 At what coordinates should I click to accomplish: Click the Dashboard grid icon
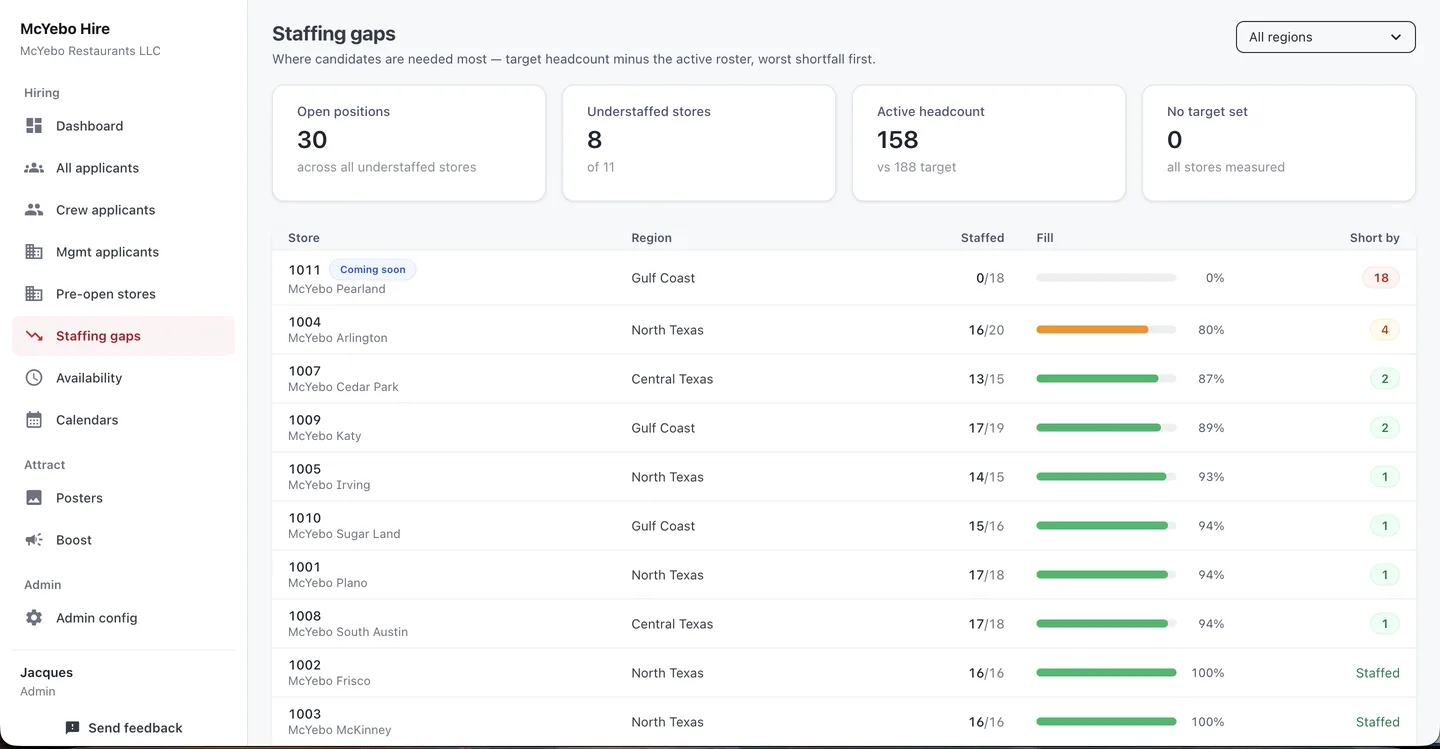(x=34, y=126)
